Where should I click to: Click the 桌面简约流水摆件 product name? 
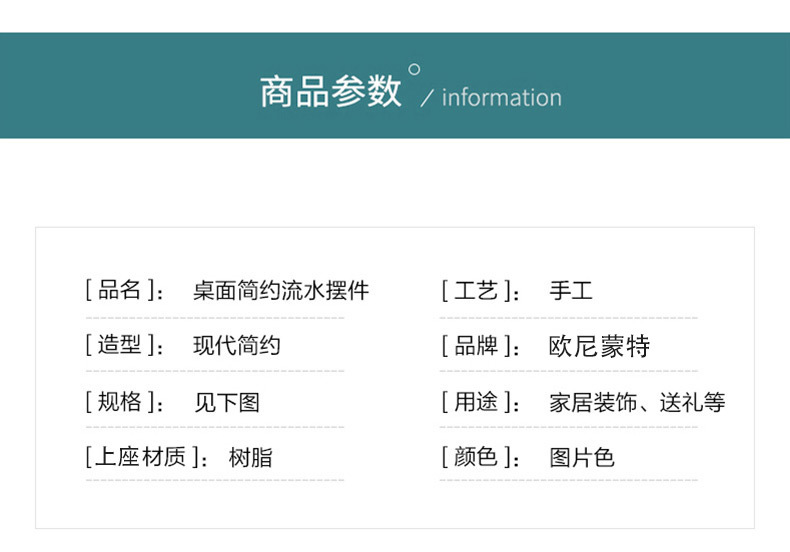pyautogui.click(x=281, y=291)
